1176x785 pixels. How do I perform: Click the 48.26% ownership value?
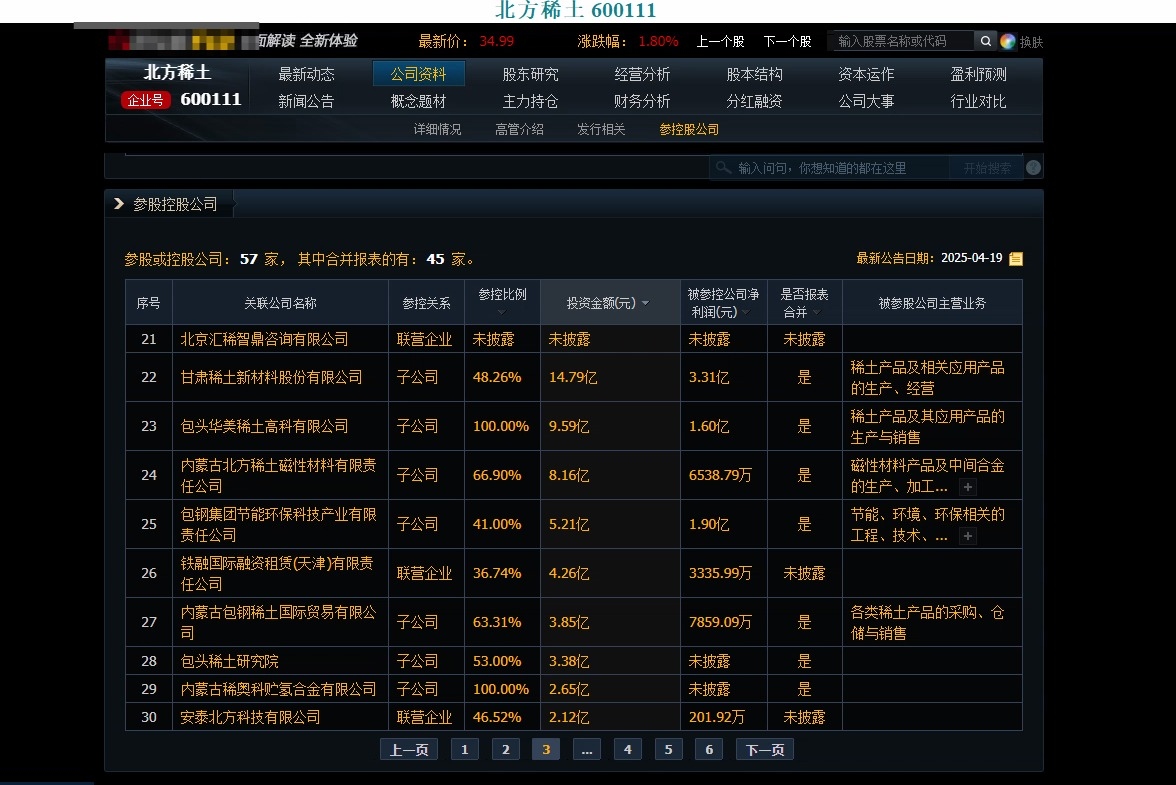[x=496, y=377]
